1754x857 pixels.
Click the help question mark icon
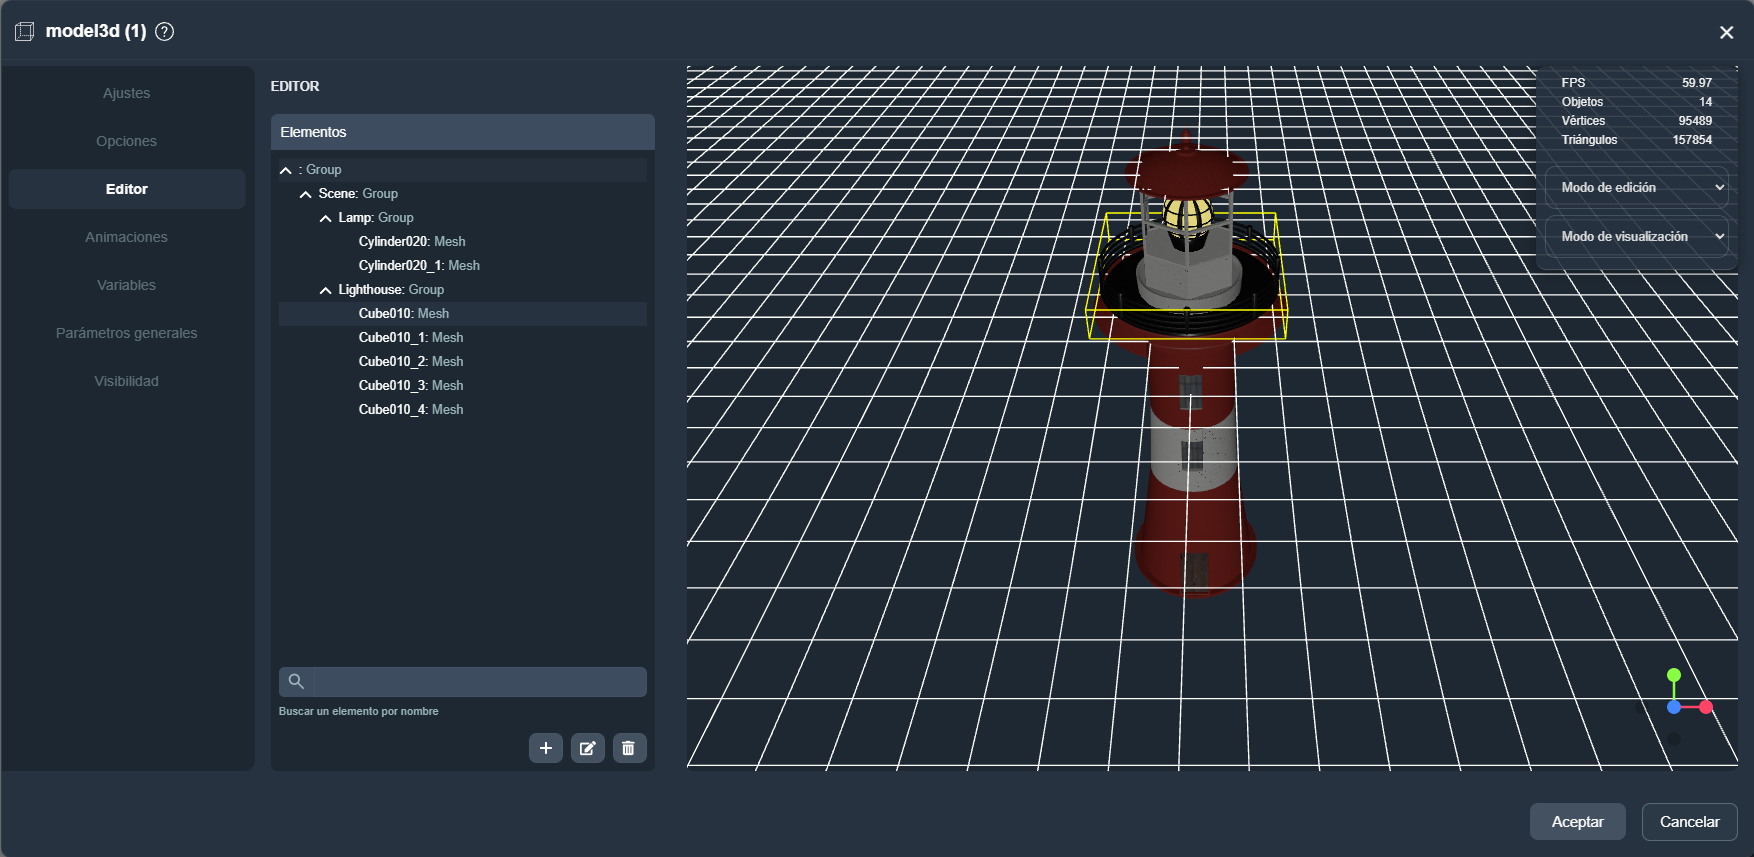tap(165, 31)
